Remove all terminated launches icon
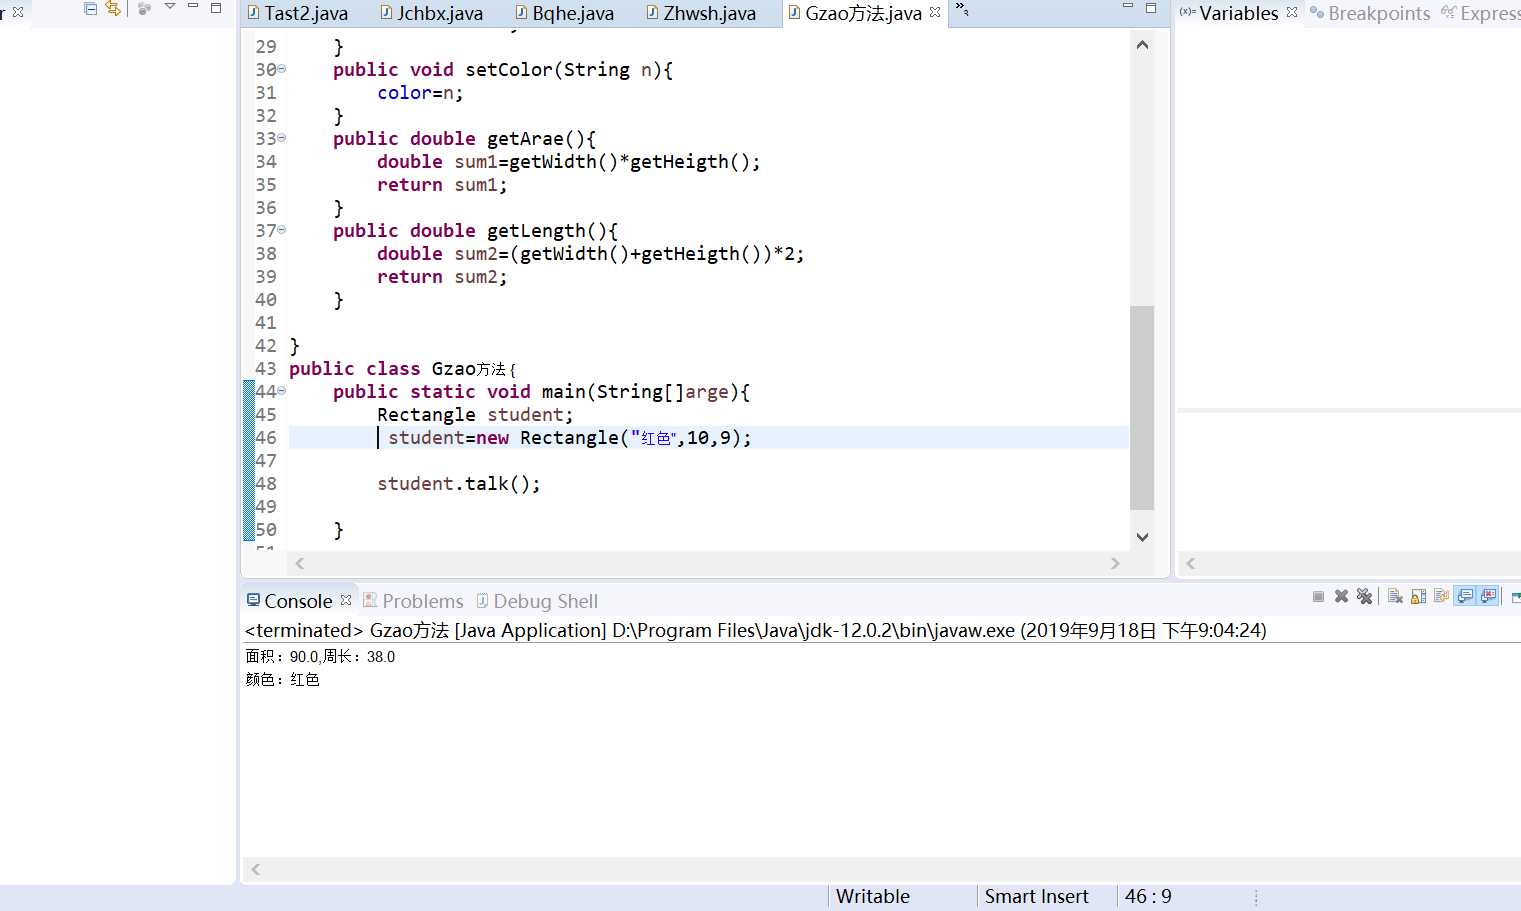 coord(1364,596)
